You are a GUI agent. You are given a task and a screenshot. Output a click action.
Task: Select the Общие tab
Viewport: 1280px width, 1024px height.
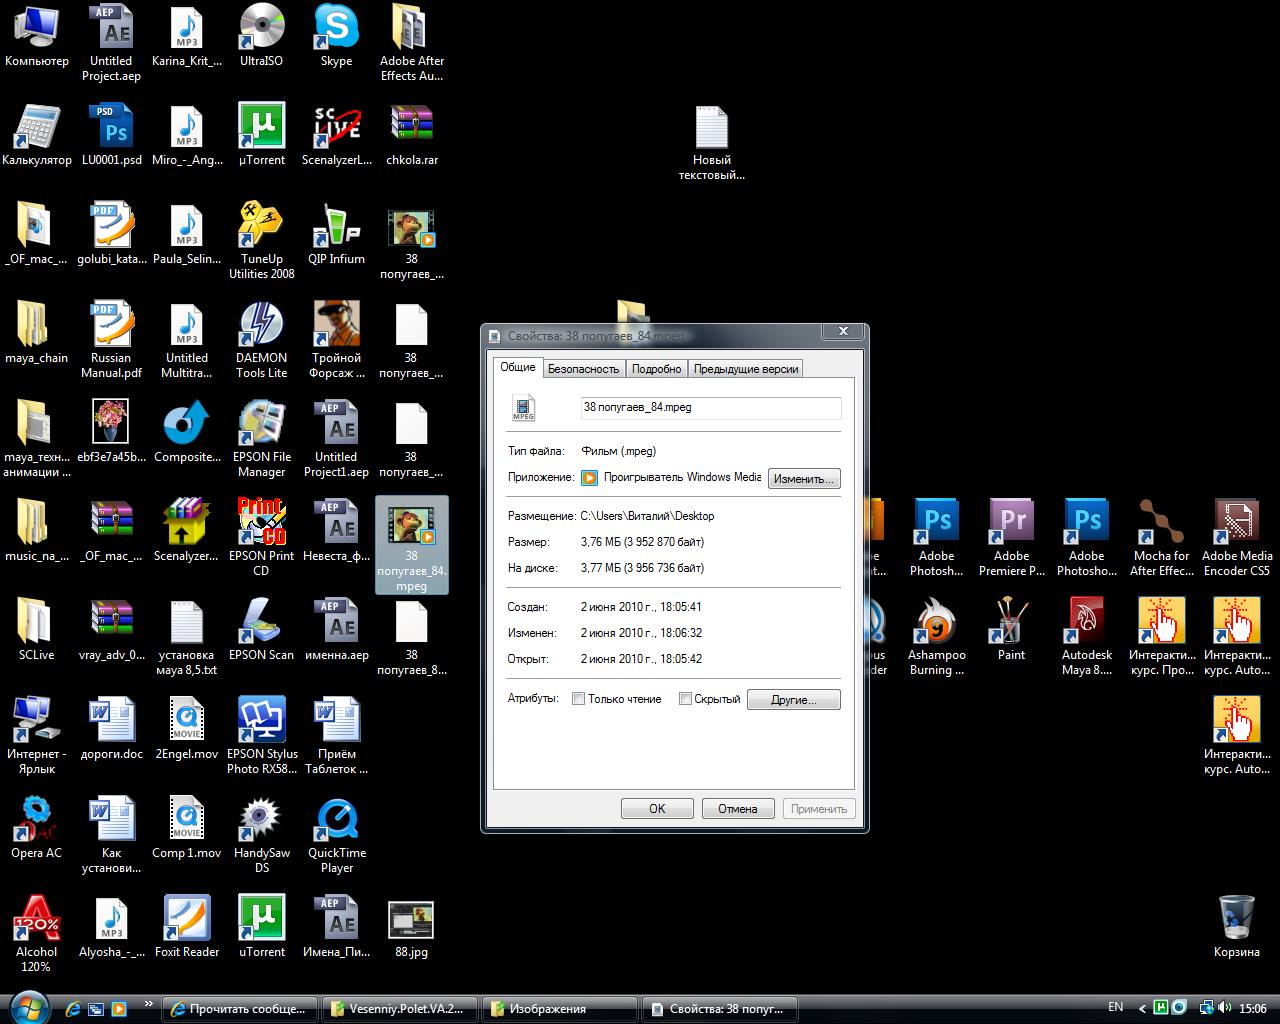pyautogui.click(x=518, y=367)
